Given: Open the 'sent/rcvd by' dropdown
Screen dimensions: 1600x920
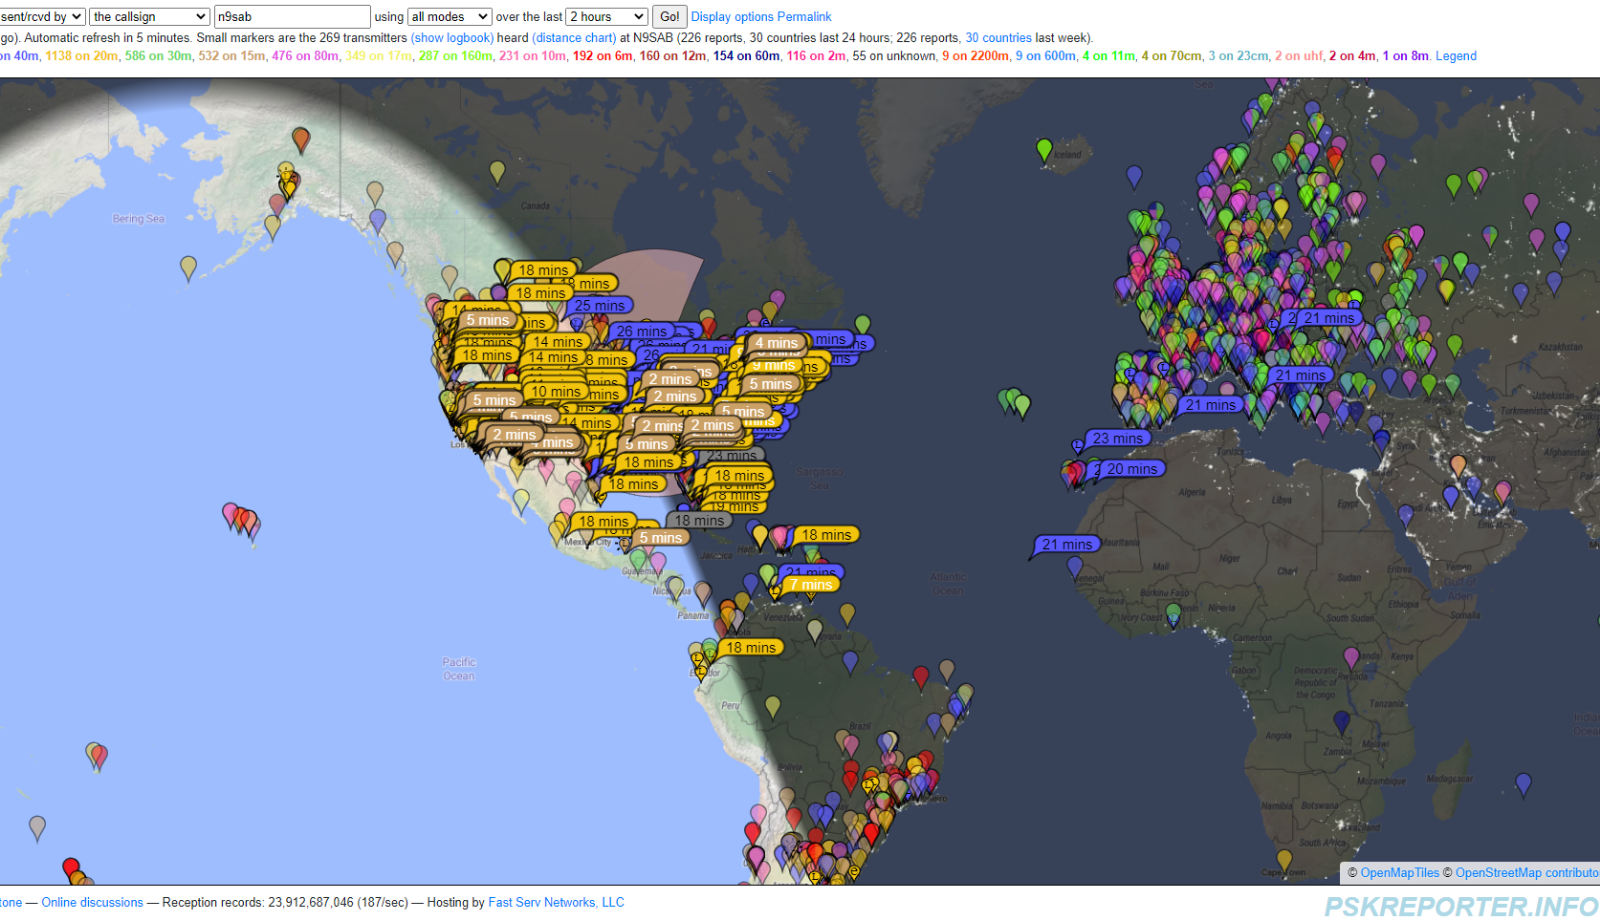Looking at the screenshot, I should point(42,17).
